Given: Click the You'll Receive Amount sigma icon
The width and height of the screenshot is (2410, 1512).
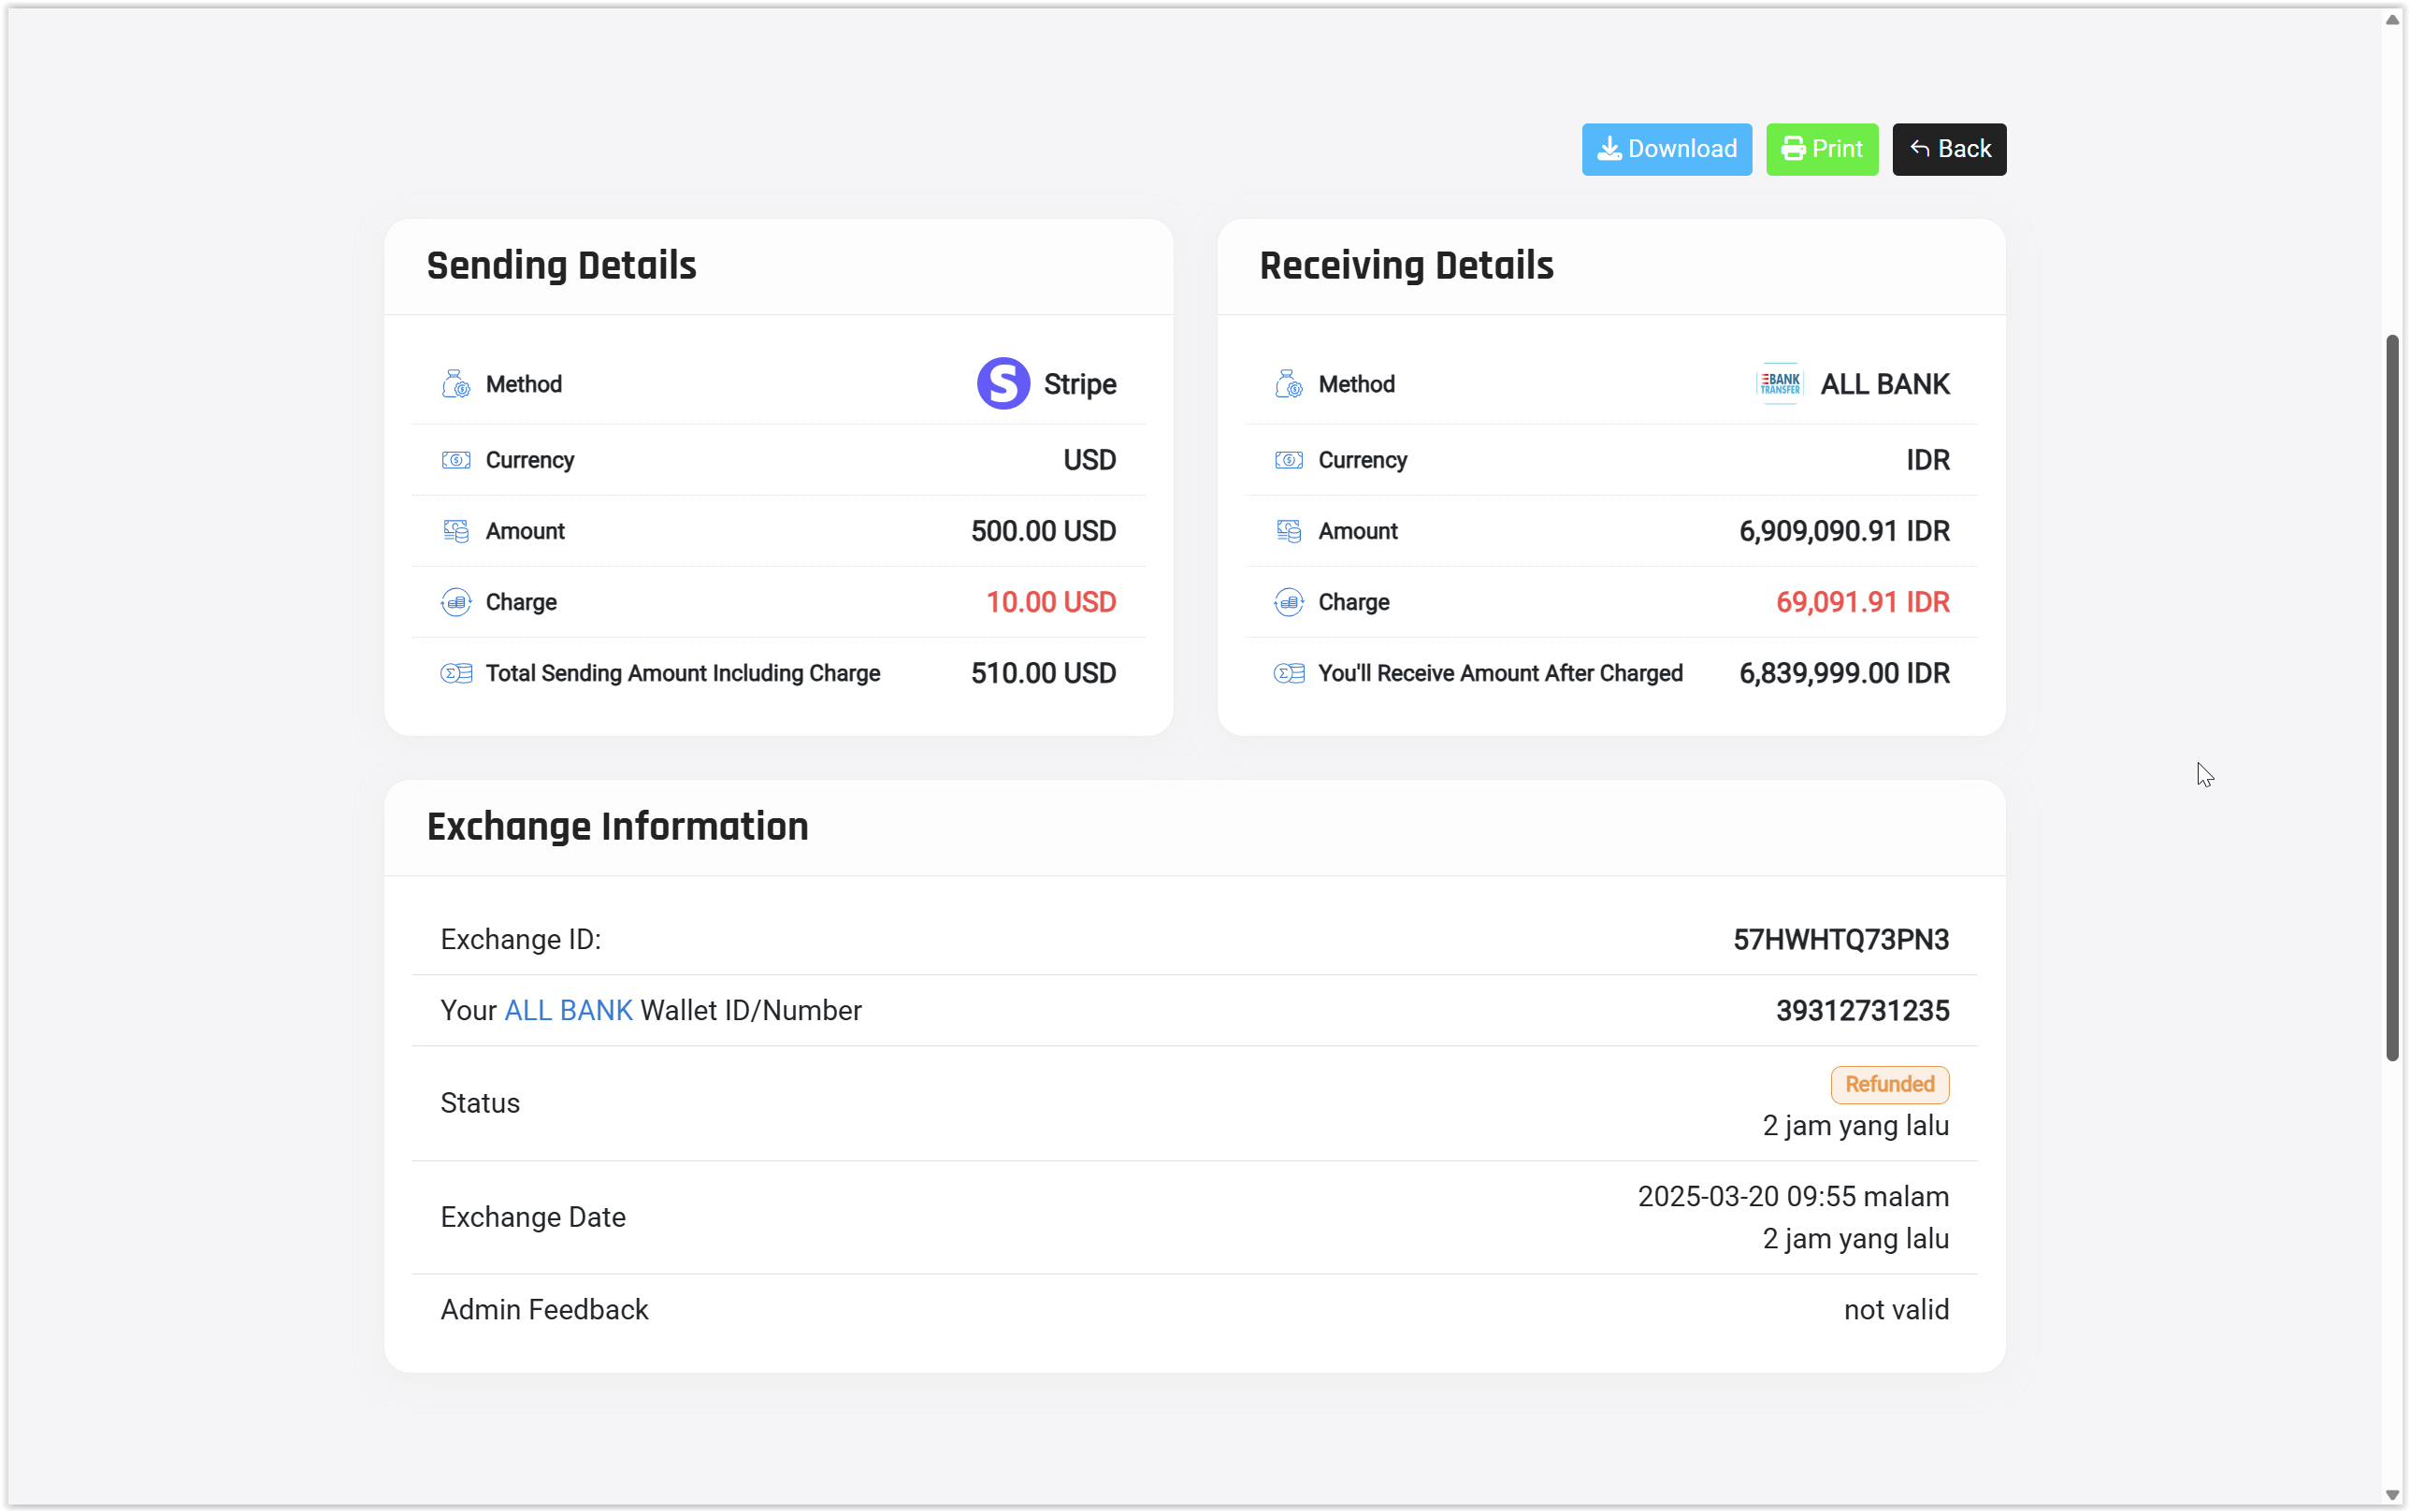Looking at the screenshot, I should click(x=1289, y=673).
